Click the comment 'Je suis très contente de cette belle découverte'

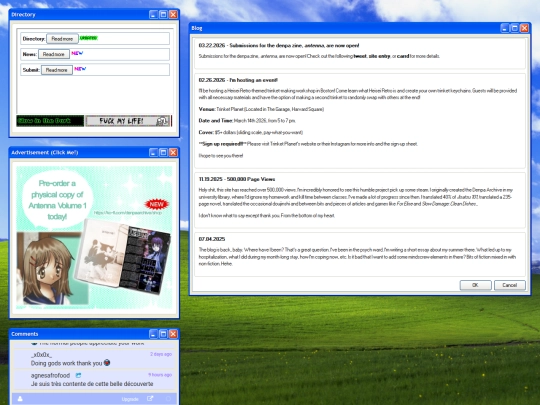[92, 384]
